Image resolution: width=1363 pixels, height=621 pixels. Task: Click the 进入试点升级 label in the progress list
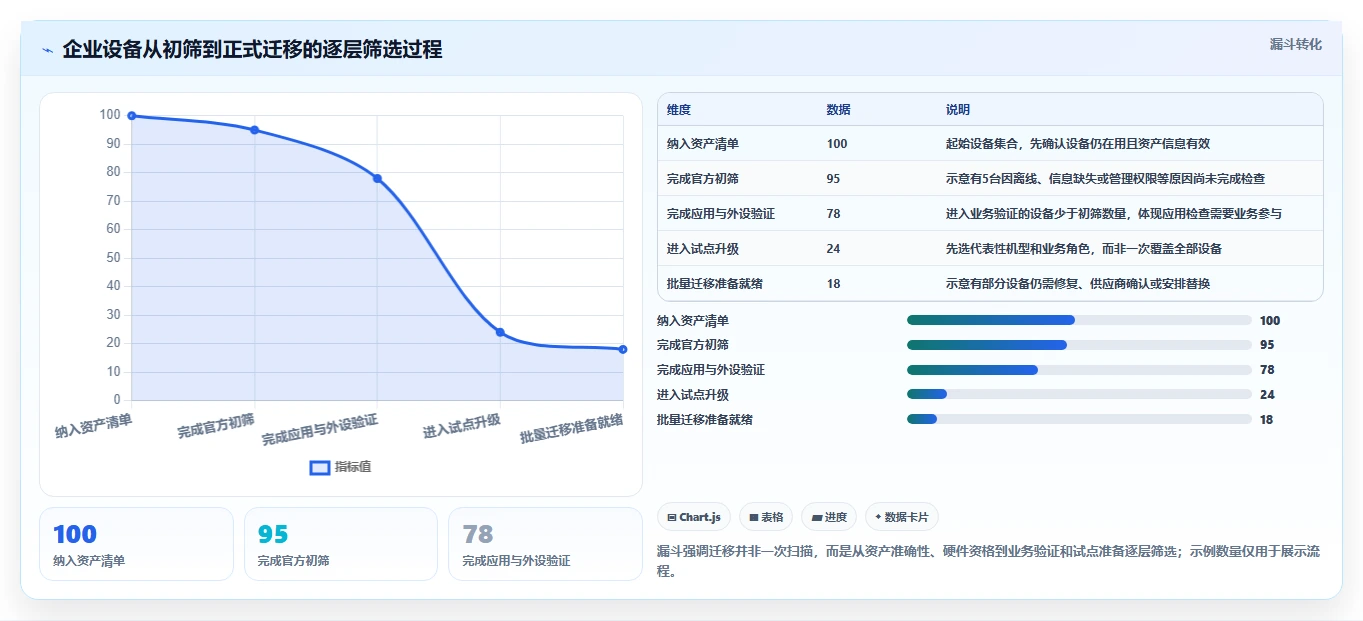click(x=693, y=395)
